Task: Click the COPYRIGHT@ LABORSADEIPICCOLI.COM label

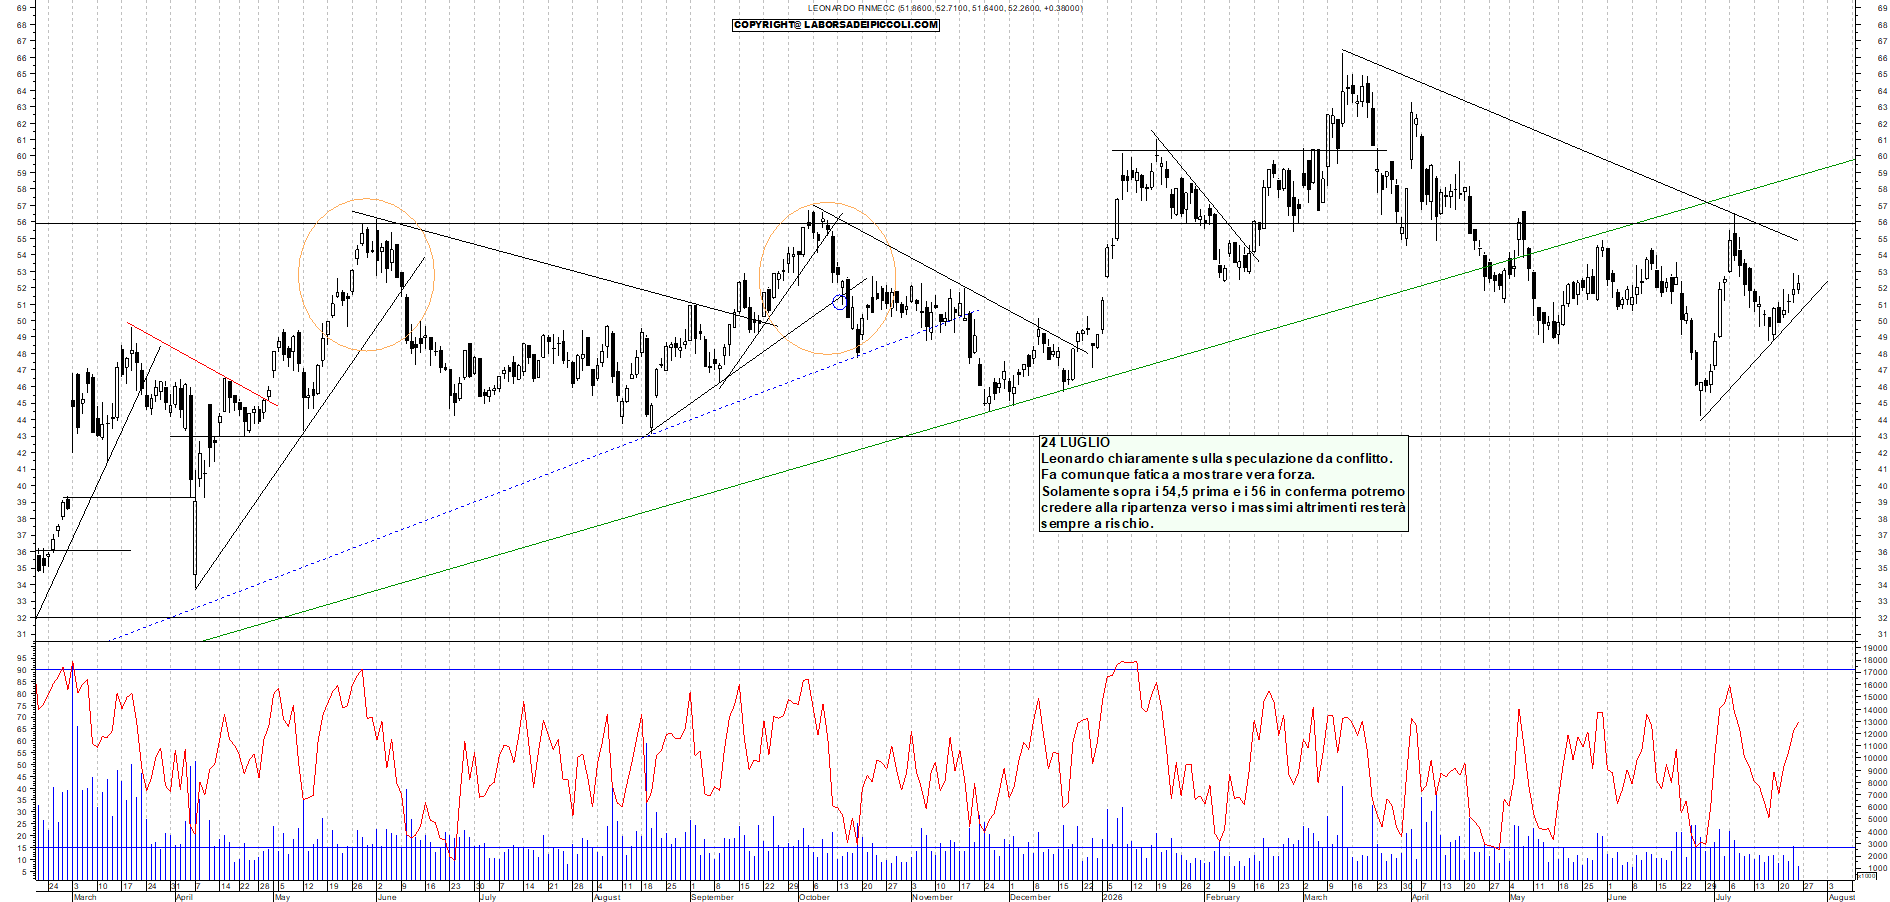Action: 836,25
